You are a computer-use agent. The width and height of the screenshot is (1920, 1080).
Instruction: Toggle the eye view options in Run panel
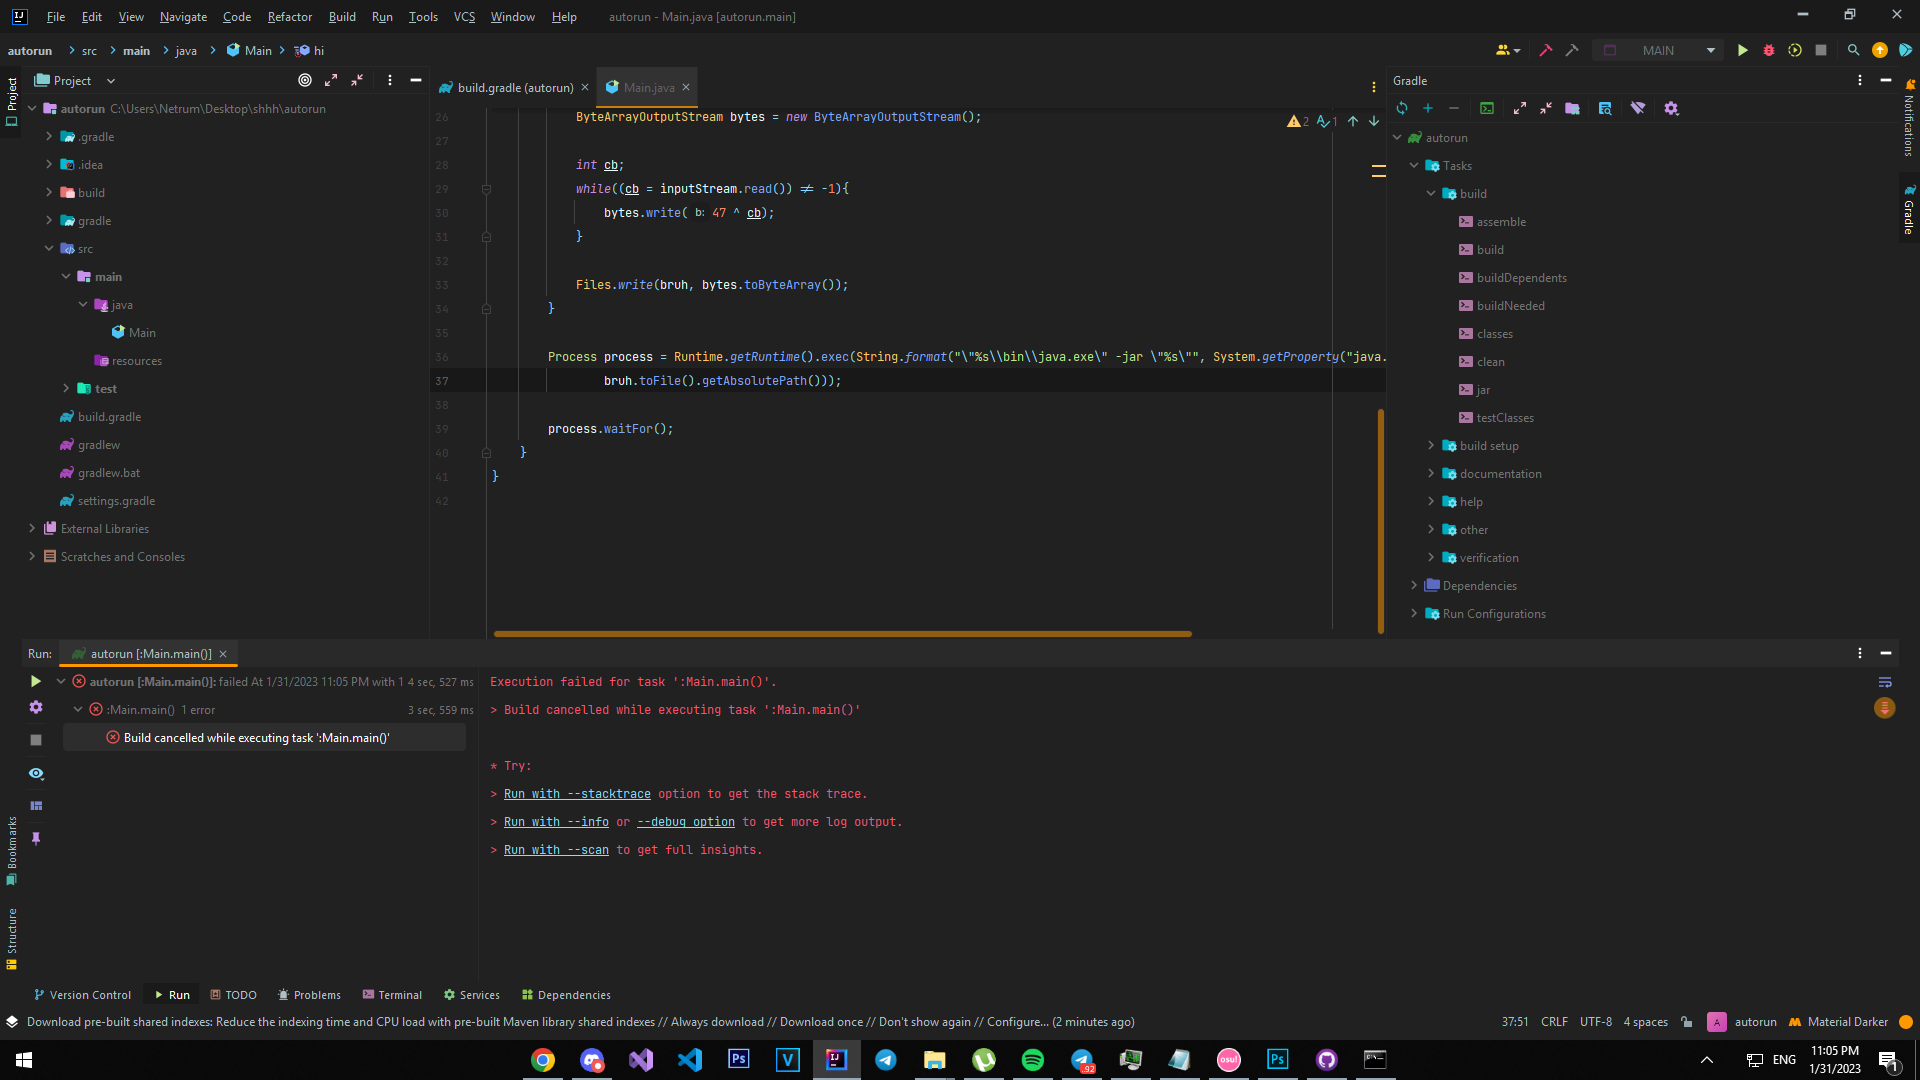pyautogui.click(x=36, y=773)
